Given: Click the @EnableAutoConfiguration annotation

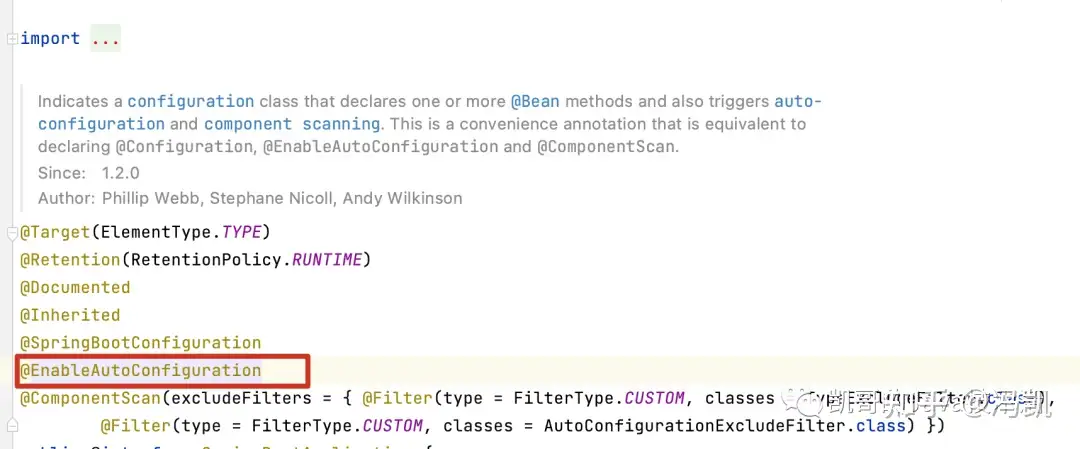Looking at the screenshot, I should [141, 370].
